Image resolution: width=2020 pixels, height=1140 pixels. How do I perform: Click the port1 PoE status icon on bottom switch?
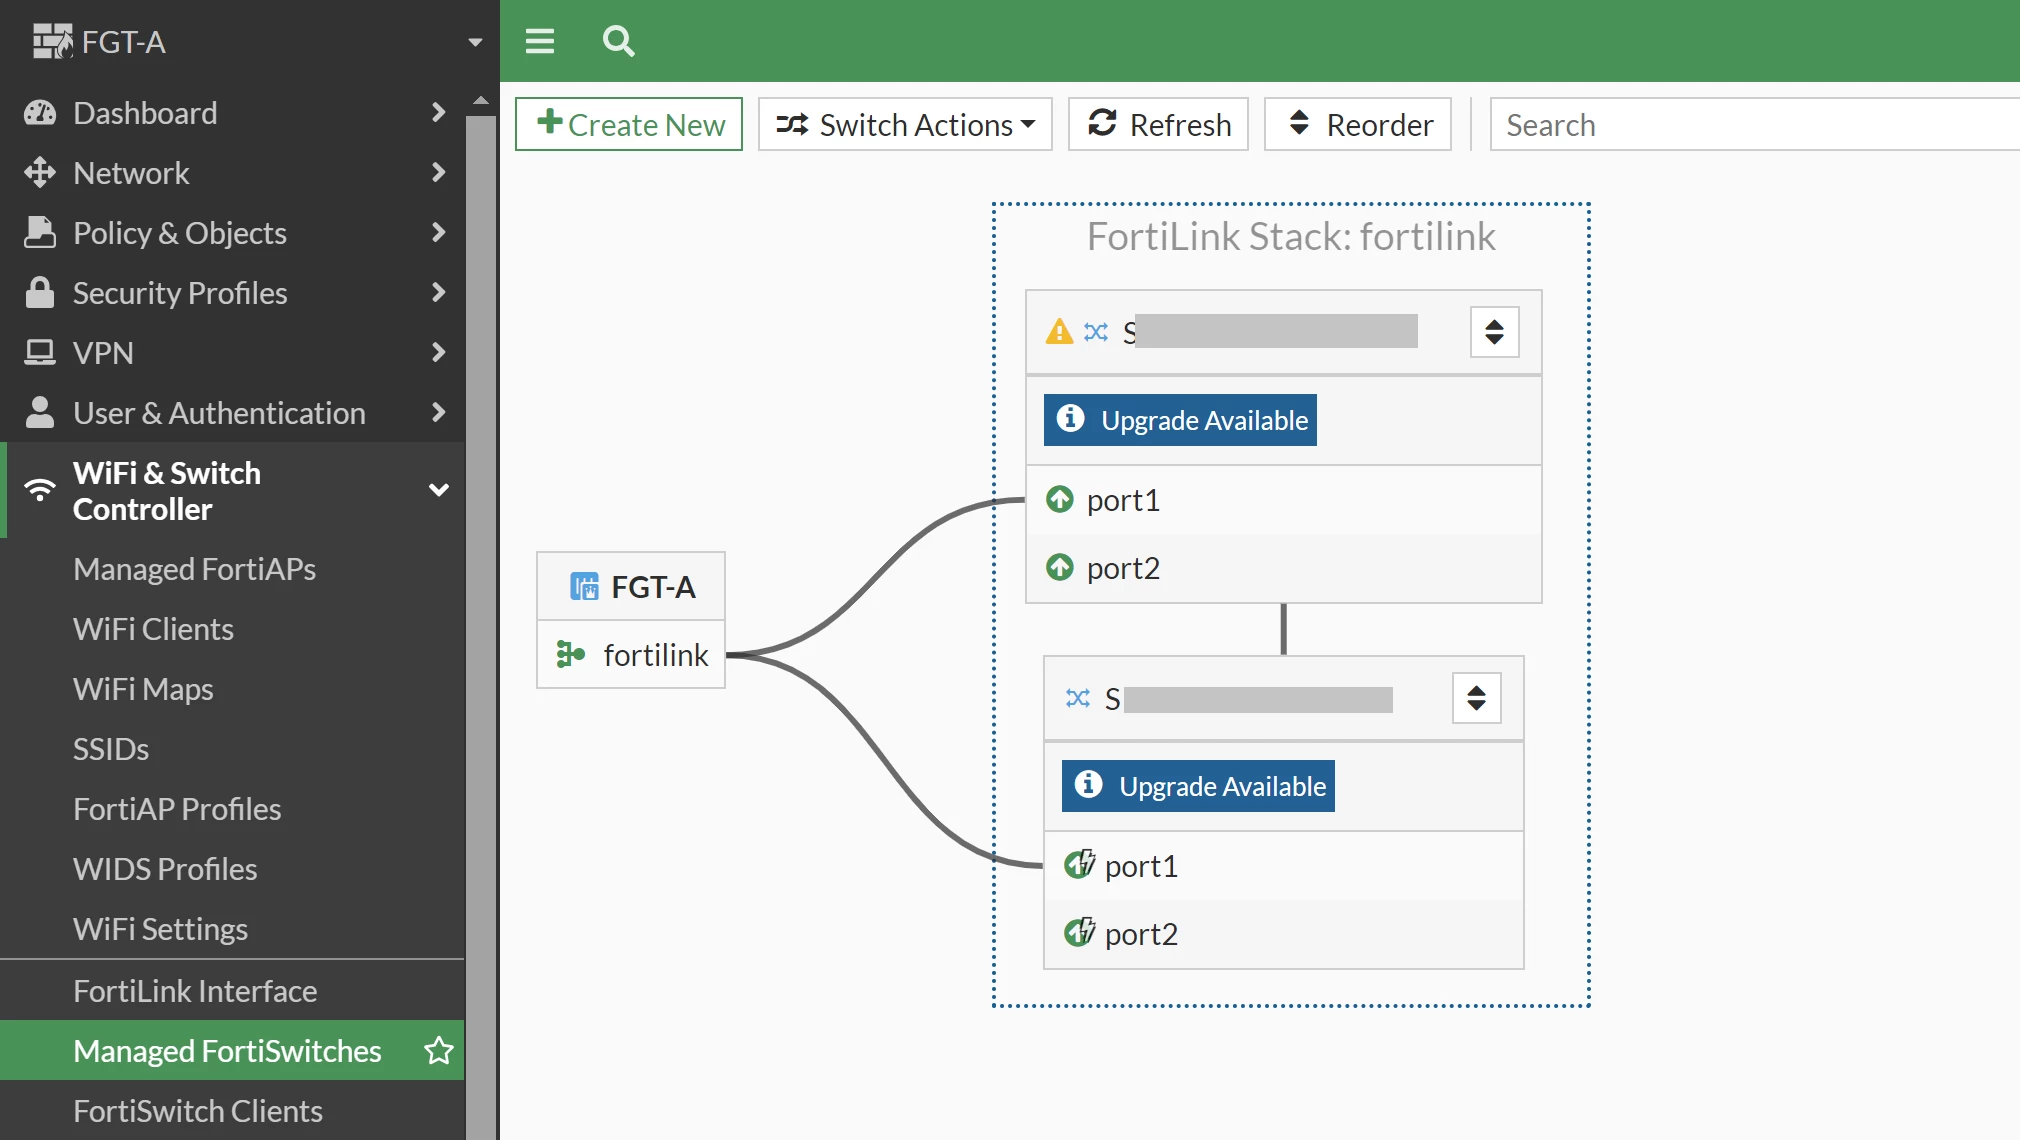coord(1079,864)
